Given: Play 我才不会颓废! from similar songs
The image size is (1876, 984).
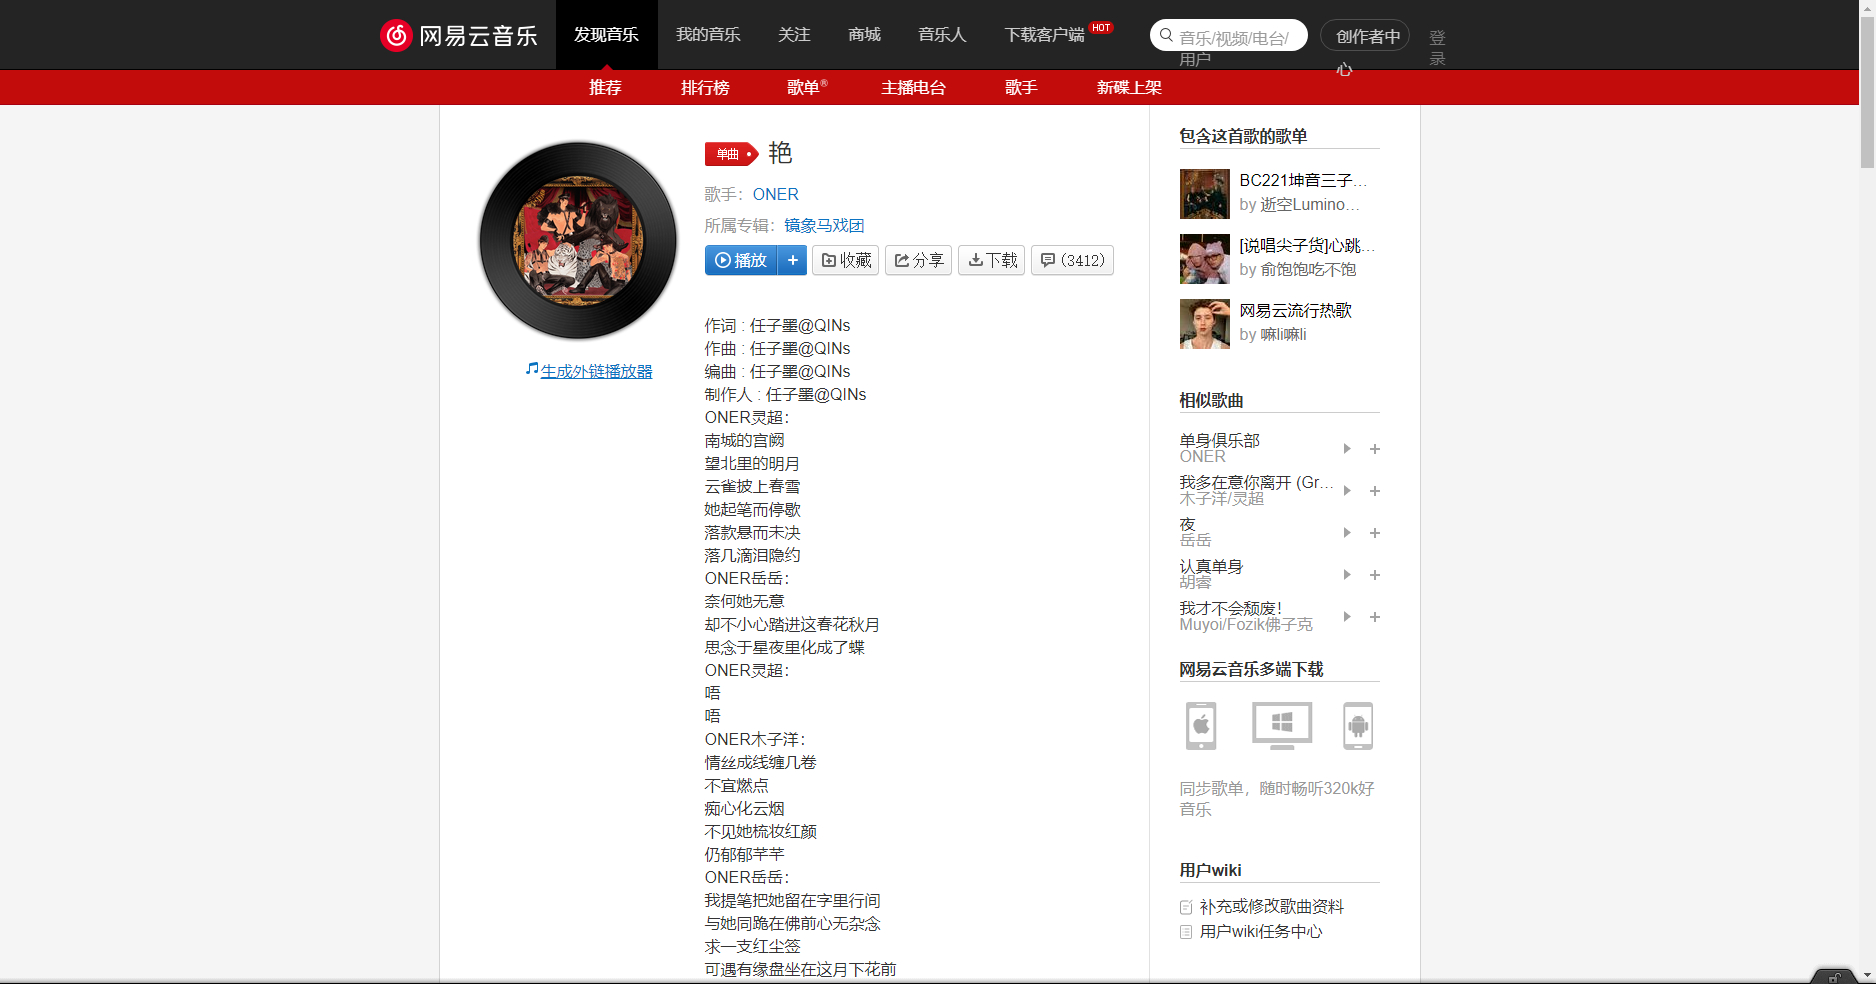Looking at the screenshot, I should point(1346,617).
